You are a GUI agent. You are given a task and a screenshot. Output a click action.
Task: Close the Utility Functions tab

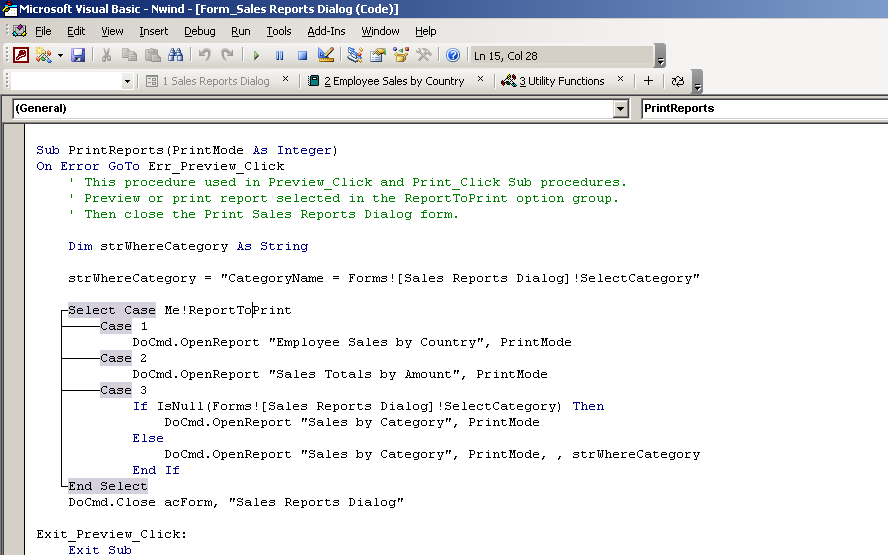[620, 79]
